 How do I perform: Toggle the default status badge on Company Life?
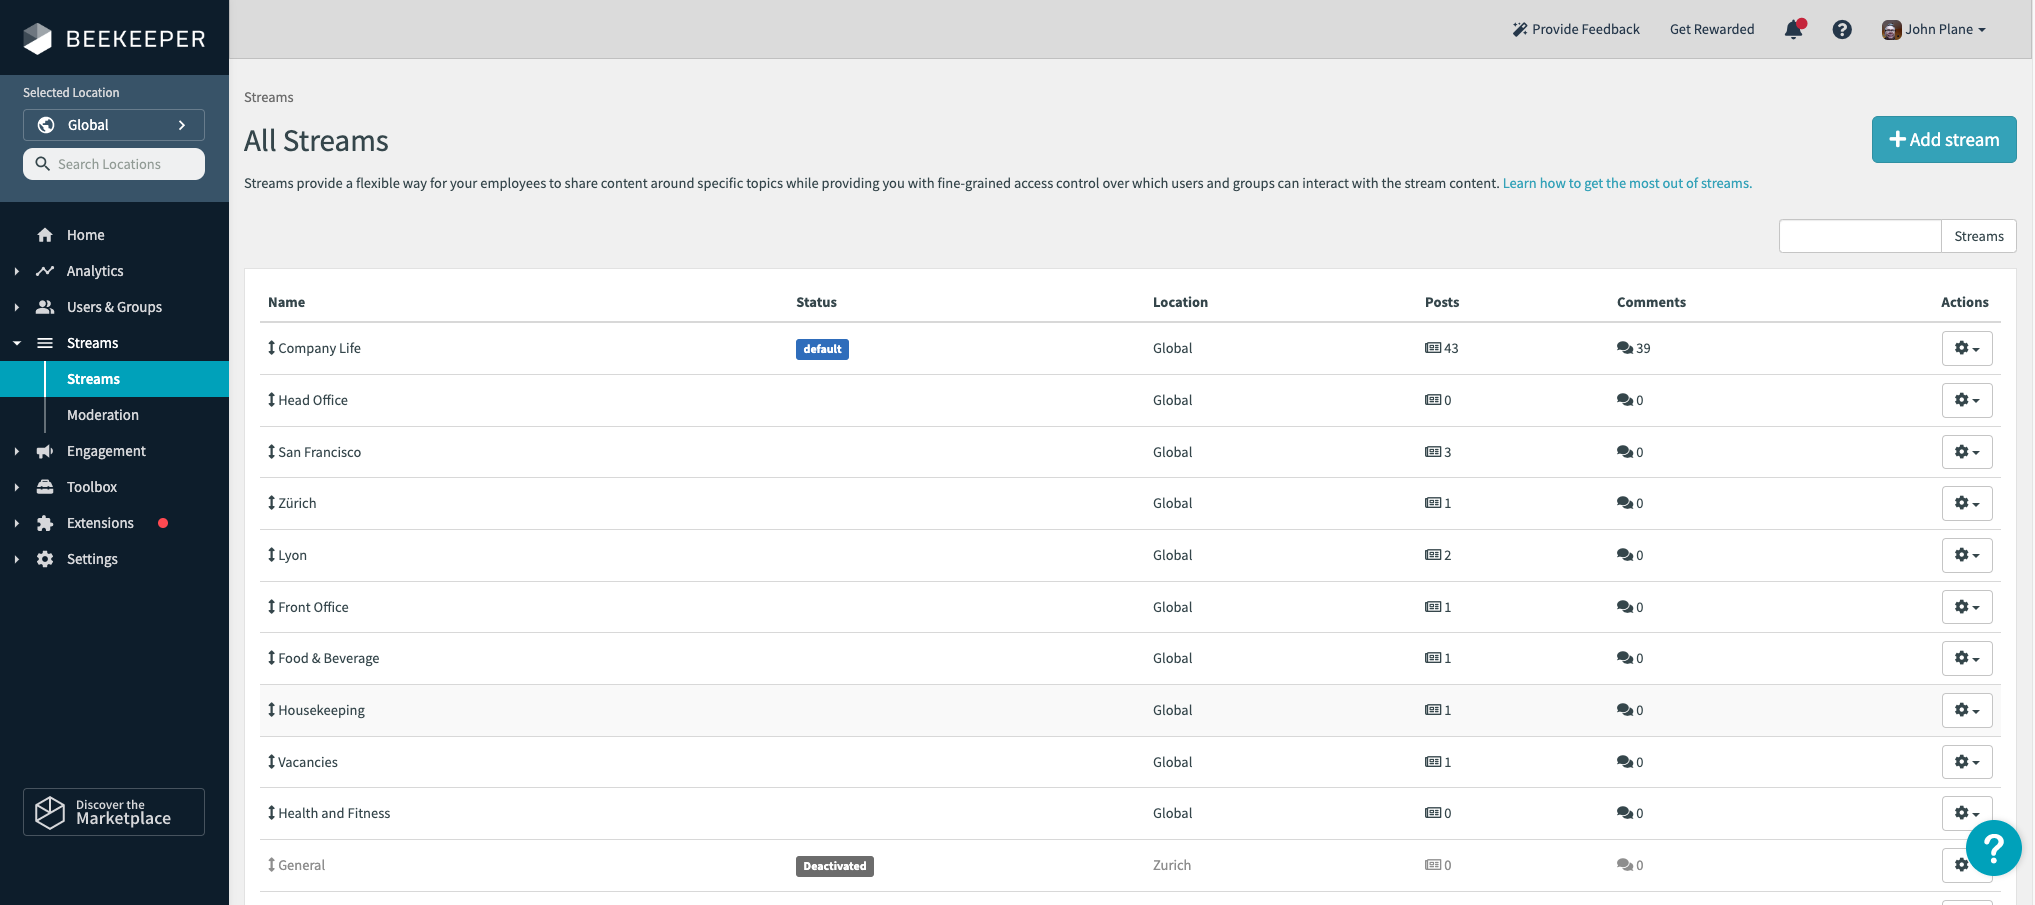click(822, 349)
